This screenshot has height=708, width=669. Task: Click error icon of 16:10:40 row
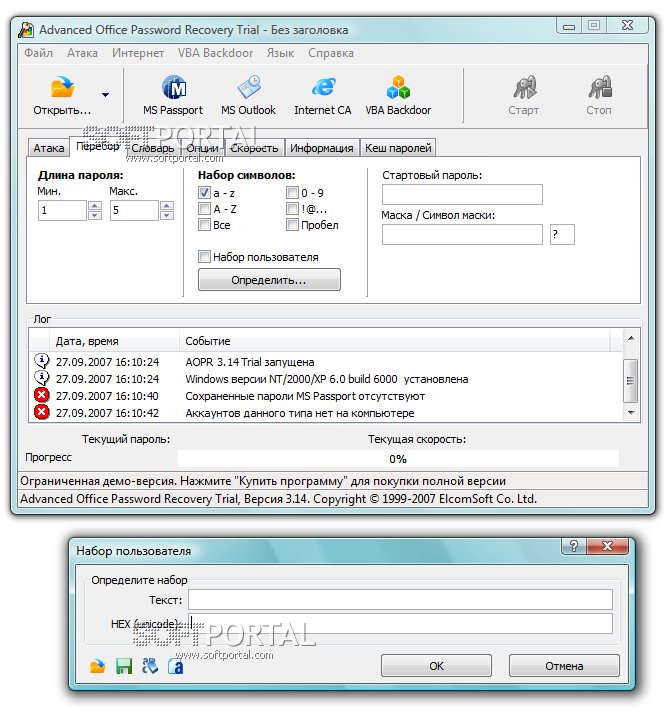[x=42, y=395]
